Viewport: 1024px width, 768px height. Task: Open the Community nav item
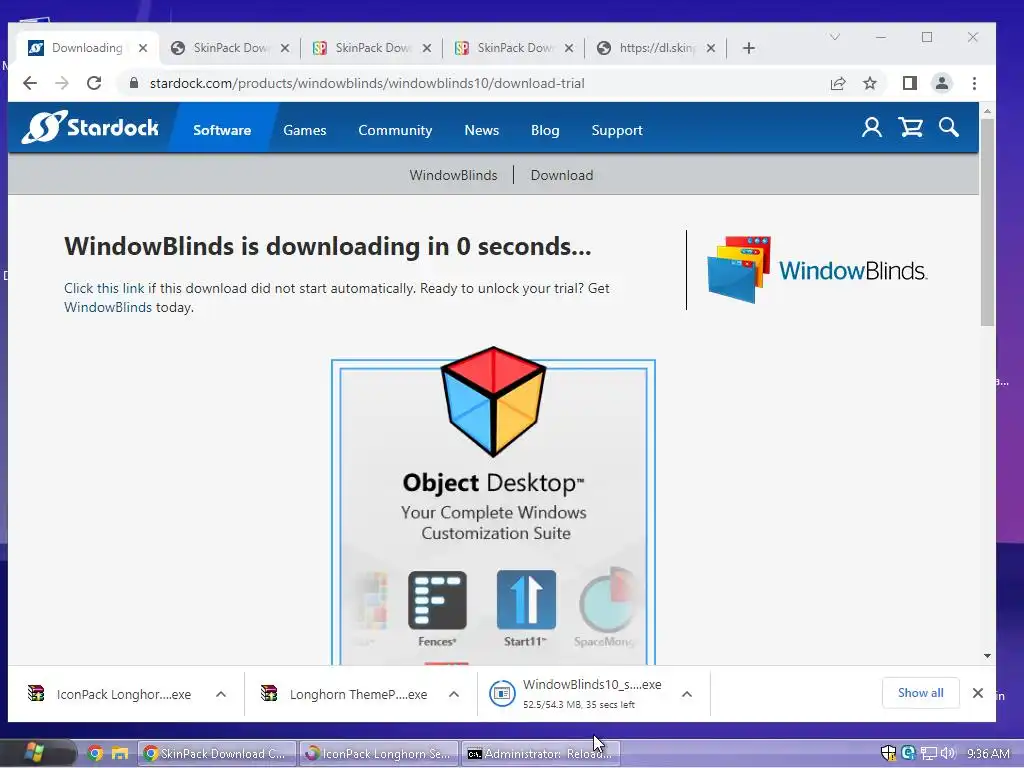point(395,130)
